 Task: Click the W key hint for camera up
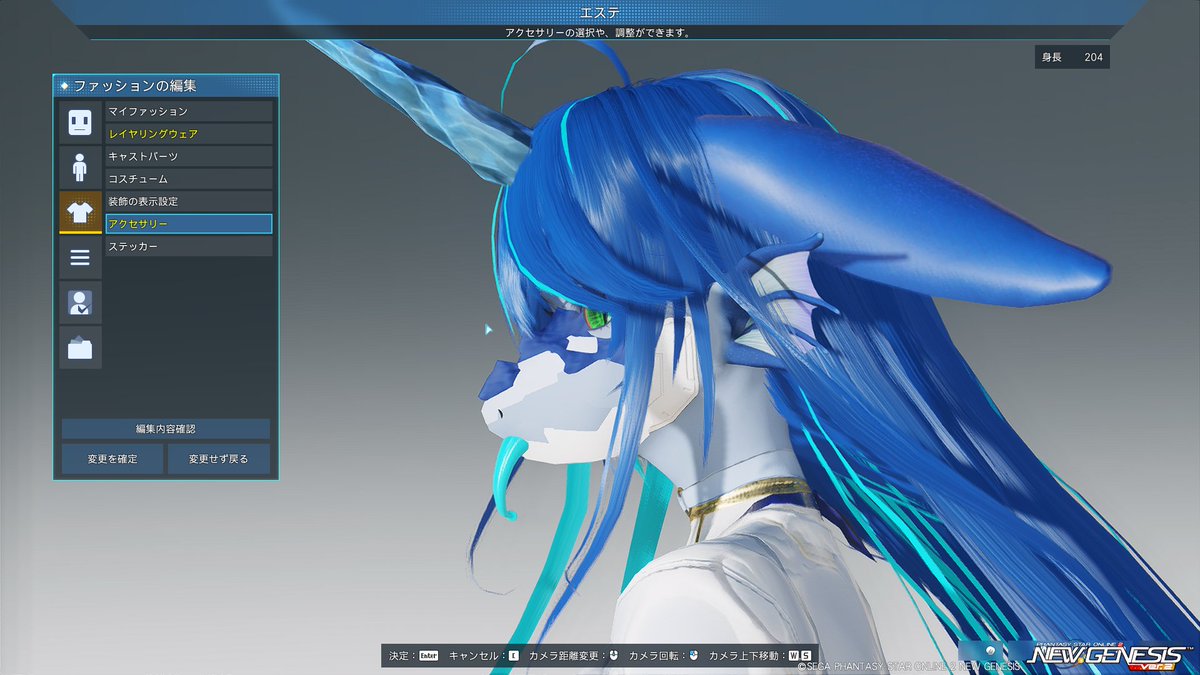point(794,656)
